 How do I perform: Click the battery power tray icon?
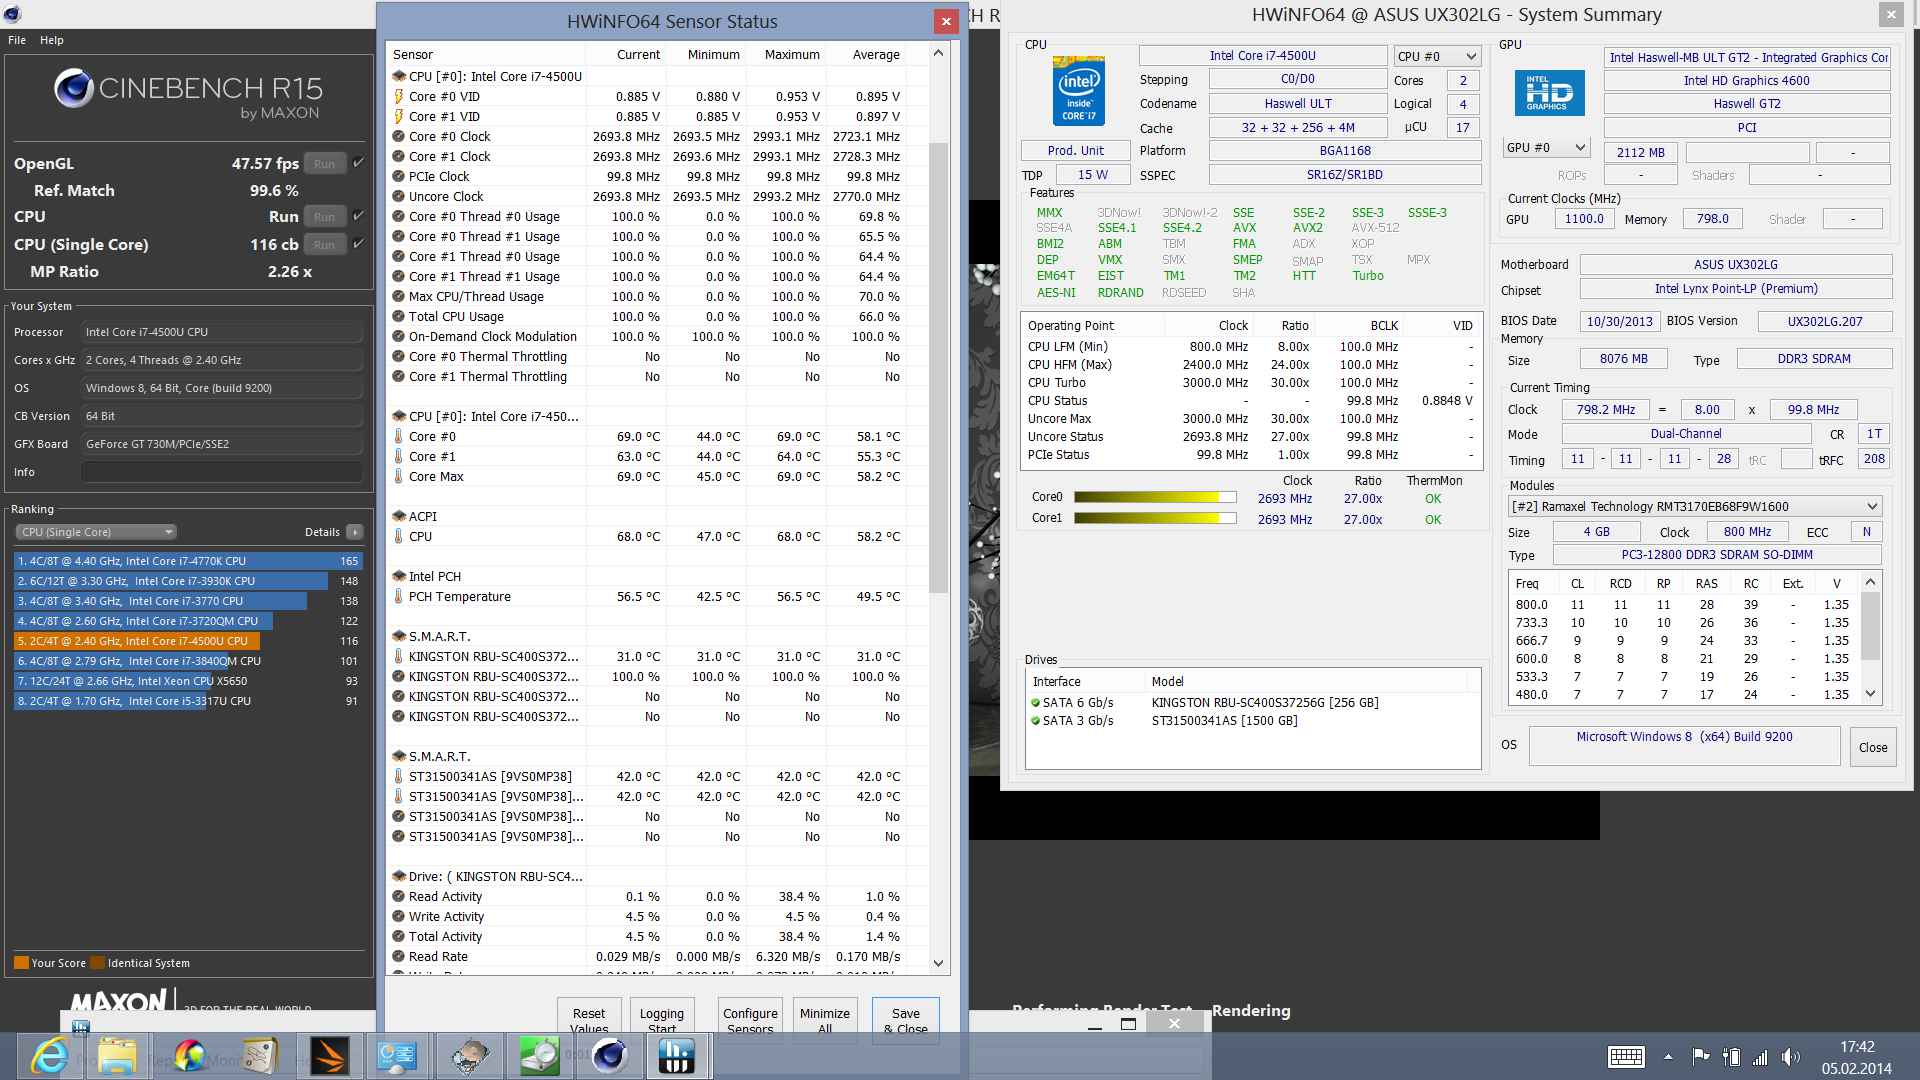[x=1731, y=1057]
